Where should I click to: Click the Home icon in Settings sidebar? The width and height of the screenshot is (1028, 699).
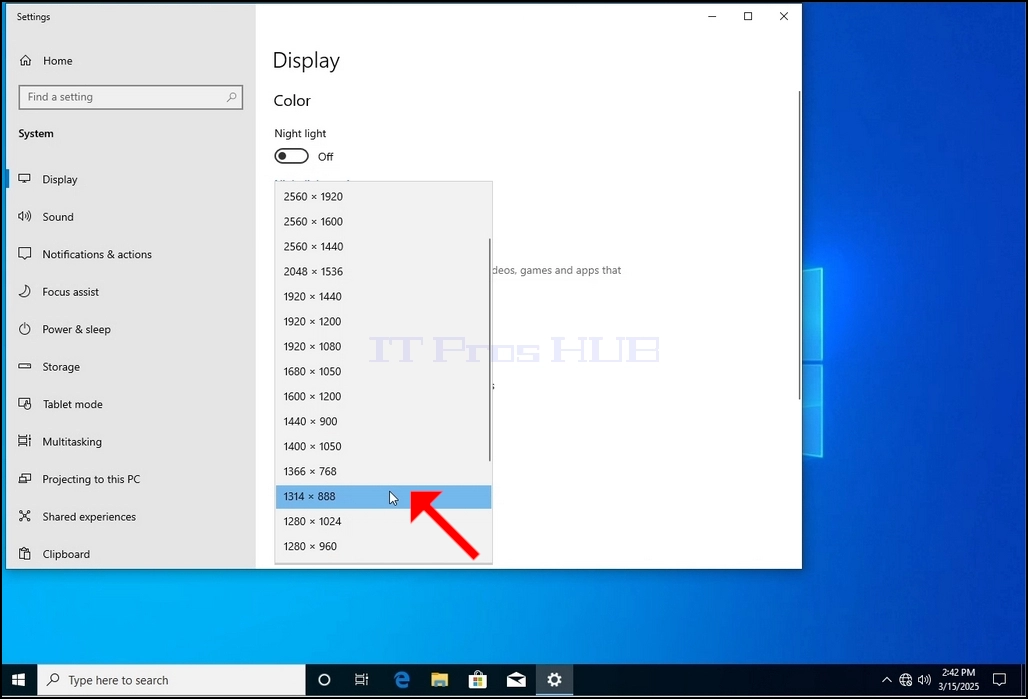coord(26,60)
